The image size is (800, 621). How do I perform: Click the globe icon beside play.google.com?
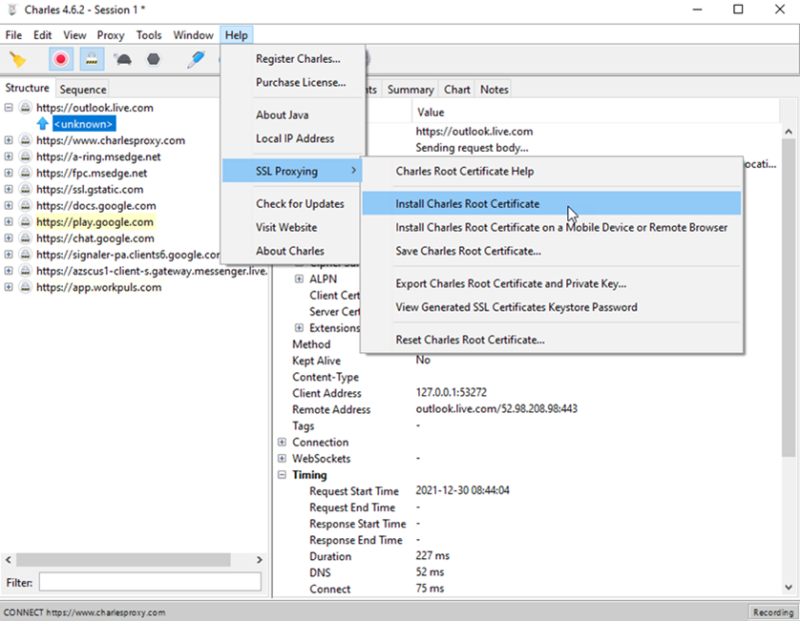[25, 222]
